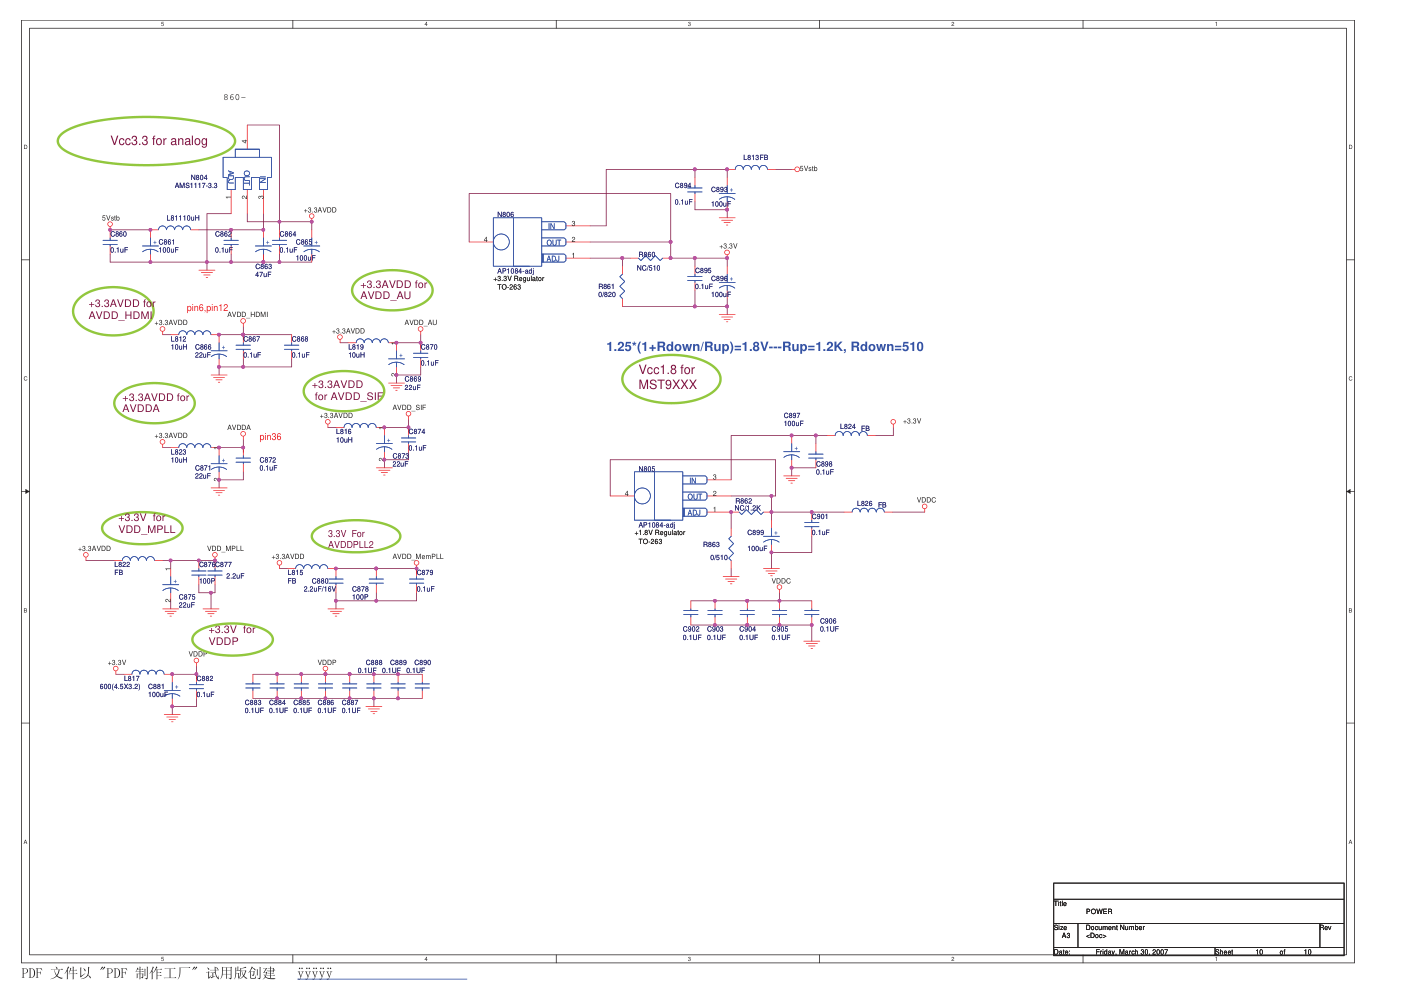This screenshot has width=1404, height=993.
Task: Select the N806 regulator label
Action: point(506,215)
